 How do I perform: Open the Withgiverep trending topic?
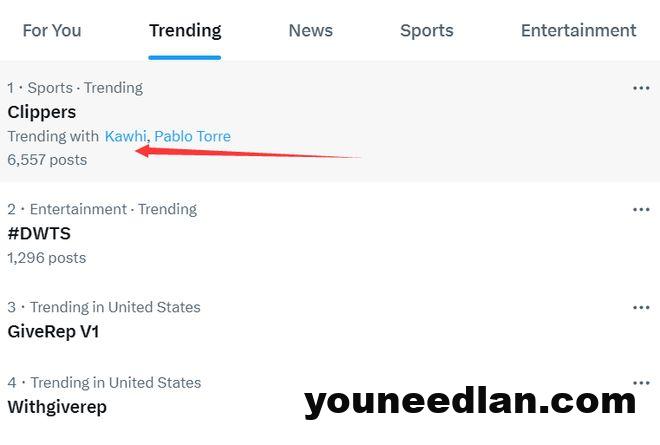[57, 407]
